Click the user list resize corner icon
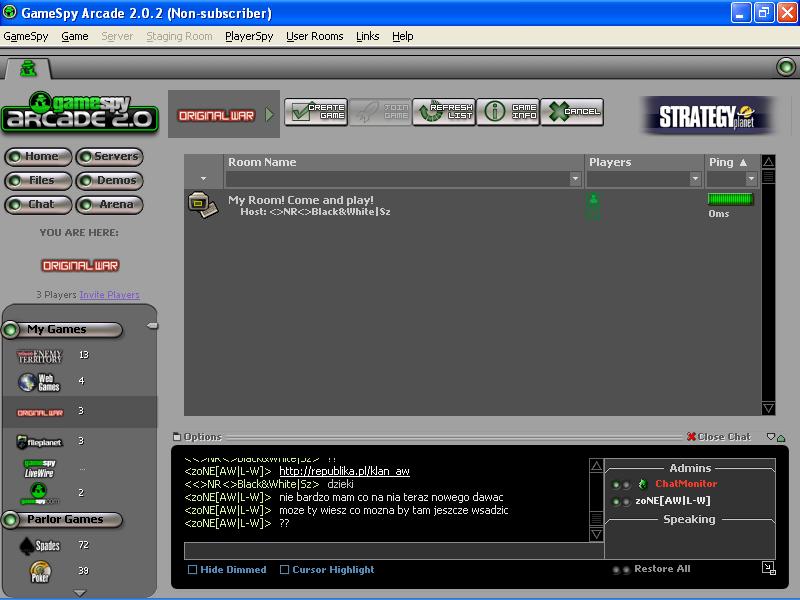Image resolution: width=800 pixels, height=600 pixels. pos(768,568)
